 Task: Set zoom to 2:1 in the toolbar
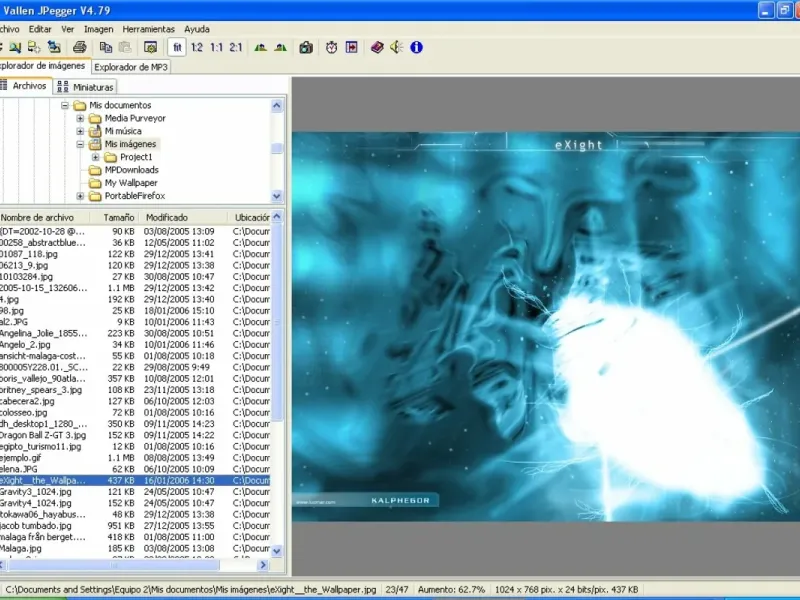[235, 47]
